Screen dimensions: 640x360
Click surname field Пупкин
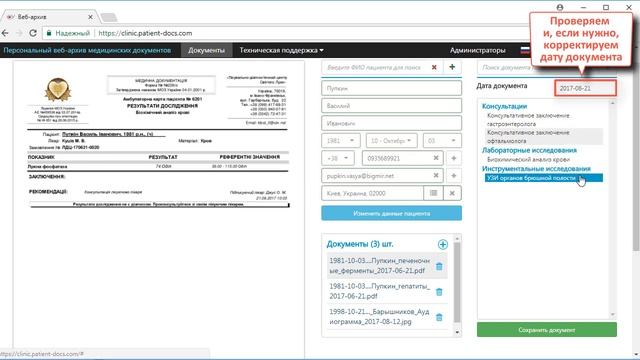(x=391, y=88)
